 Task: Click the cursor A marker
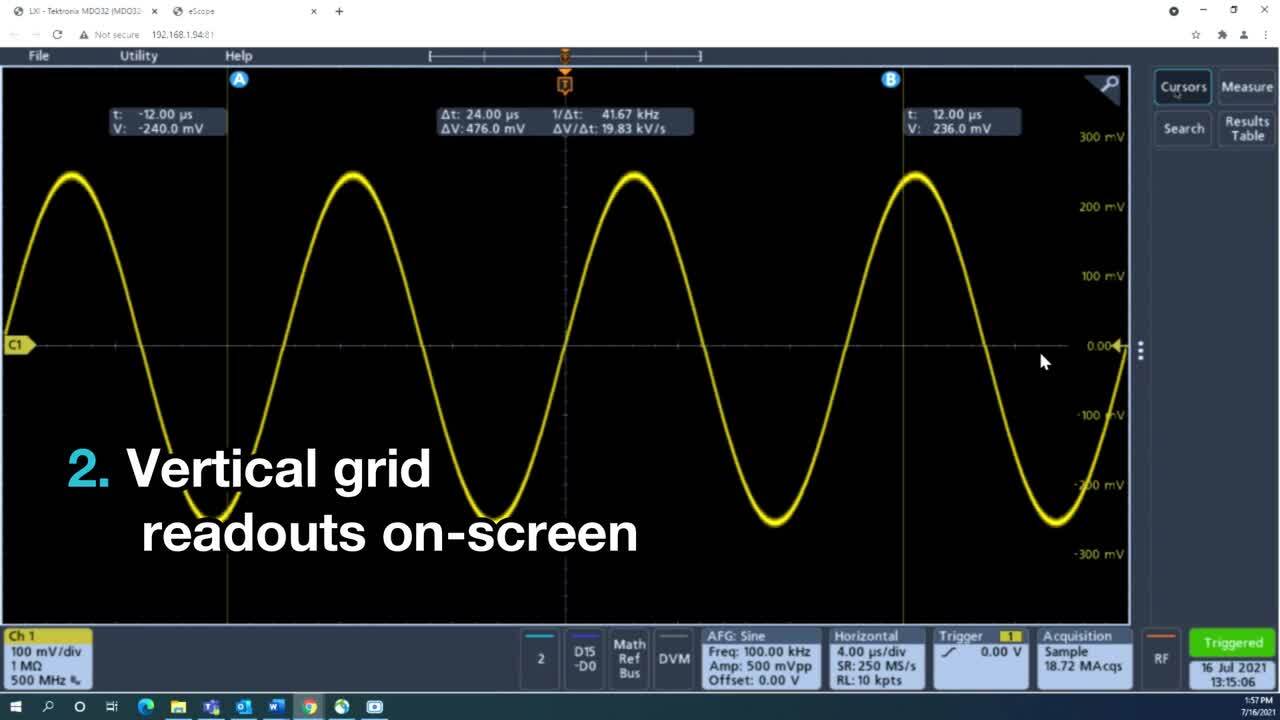pos(238,79)
